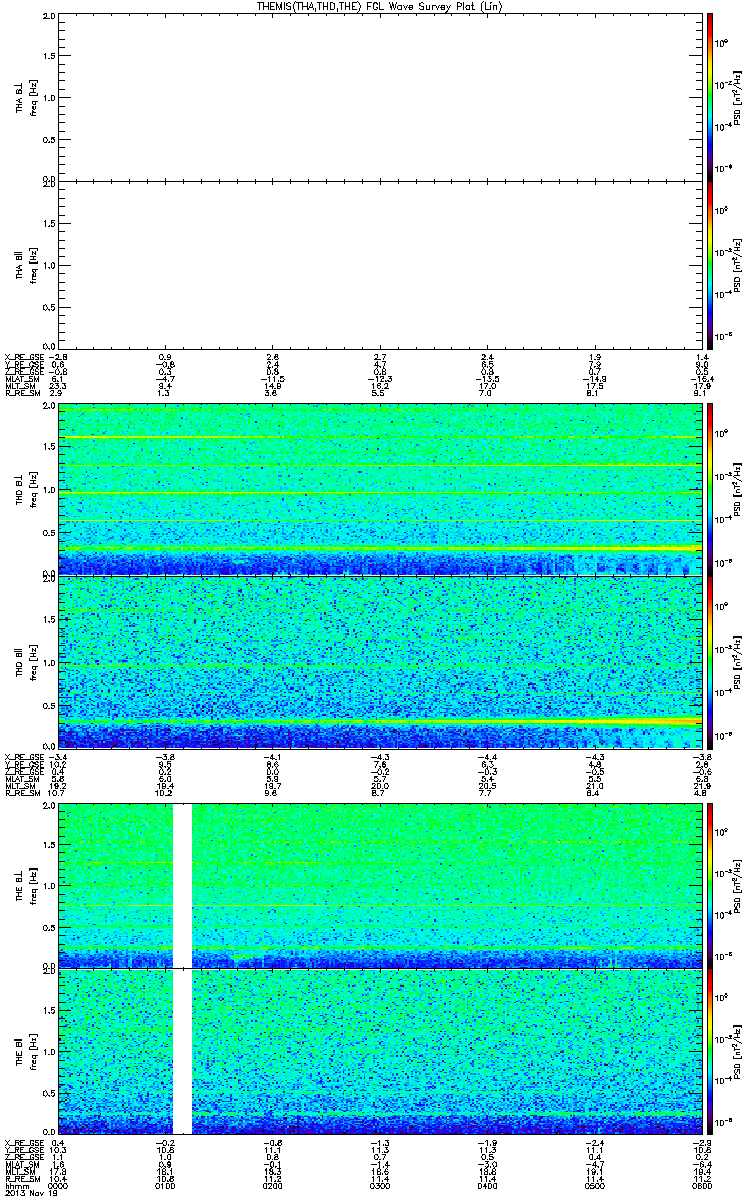The height and width of the screenshot is (1200, 750).
Task: Click the white data gap in THE B-perp
Action: click(x=182, y=886)
